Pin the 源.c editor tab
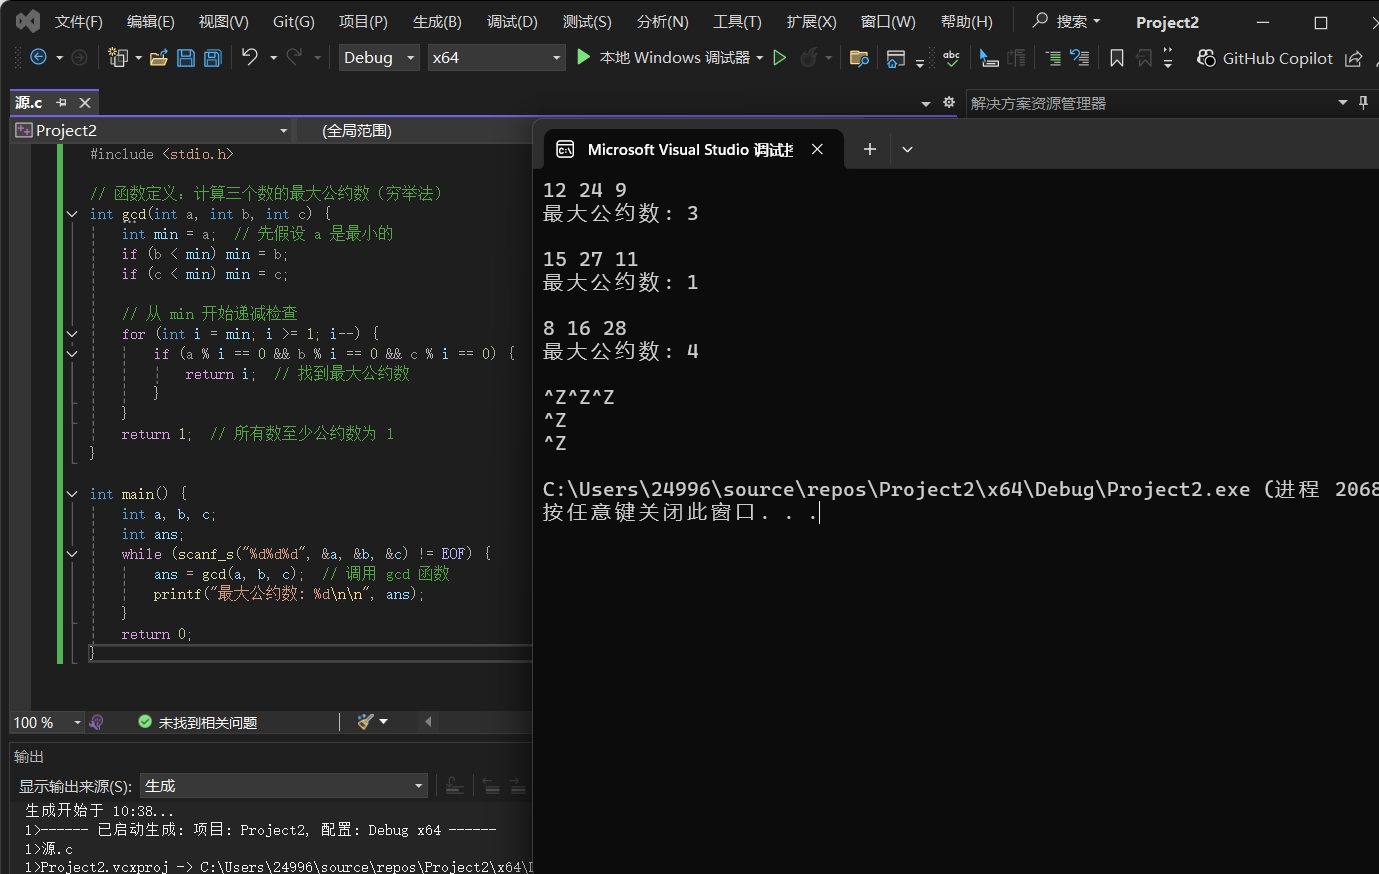Viewport: 1379px width, 874px height. (62, 102)
